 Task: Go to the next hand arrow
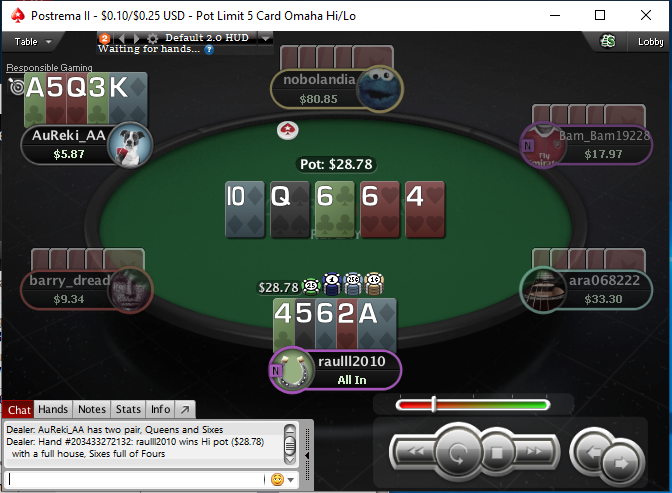coord(621,463)
